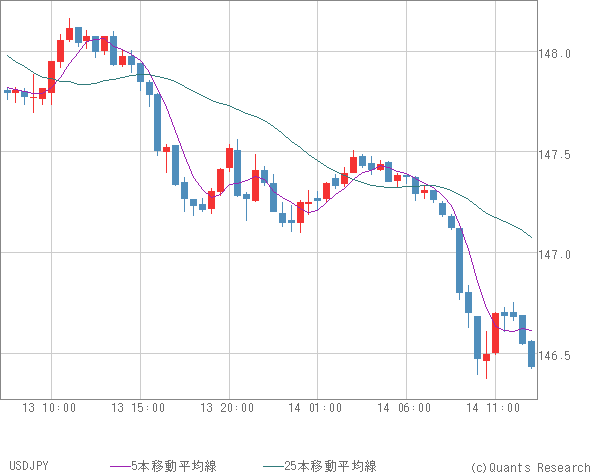Screen dimensions: 600x475
Task: Click the USDJPY symbol label
Action: point(29,466)
